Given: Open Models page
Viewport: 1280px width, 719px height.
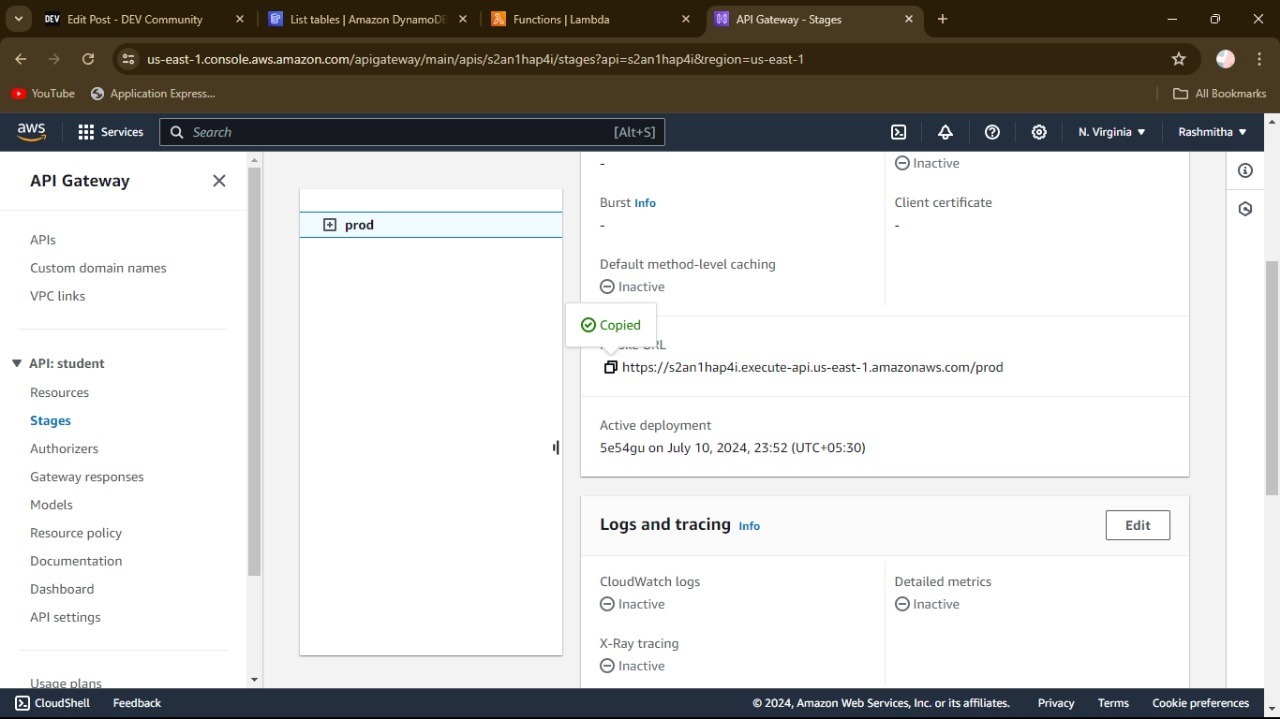Looking at the screenshot, I should (51, 505).
